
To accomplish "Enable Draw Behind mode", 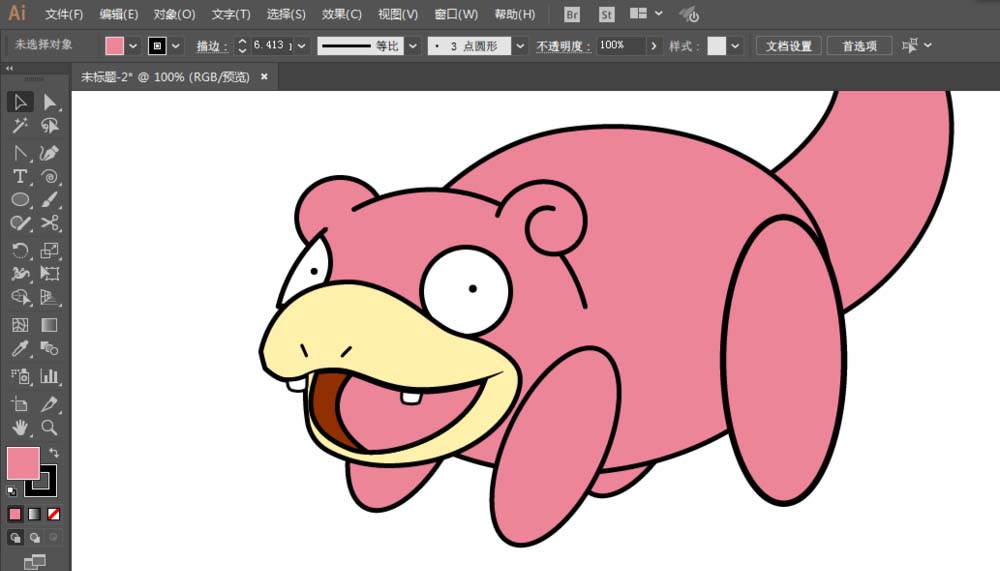I will tap(34, 537).
